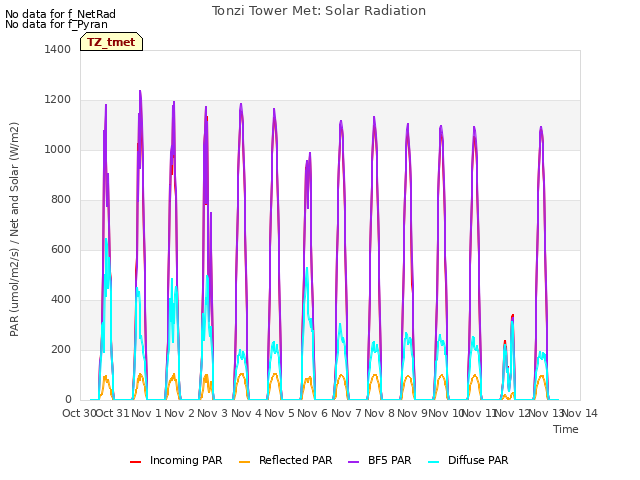This screenshot has height=480, width=640.
Task: Select the Incoming PAR legend entry
Action: (176, 460)
